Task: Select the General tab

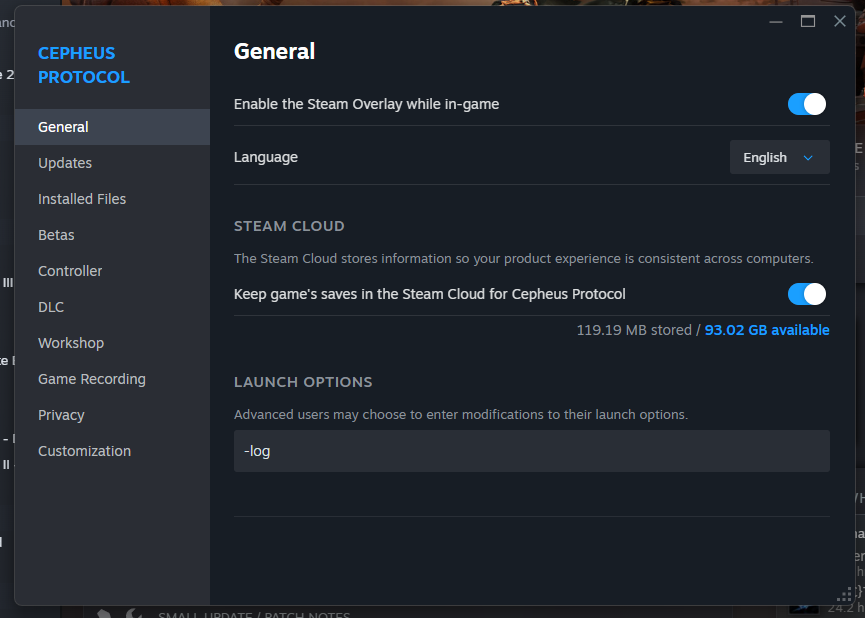Action: click(63, 127)
